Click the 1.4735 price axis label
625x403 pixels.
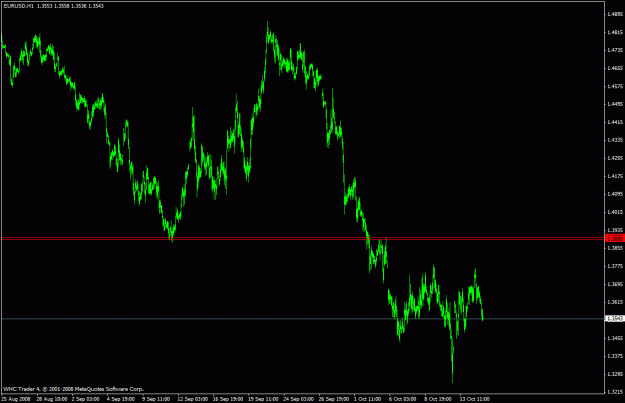[x=615, y=50]
